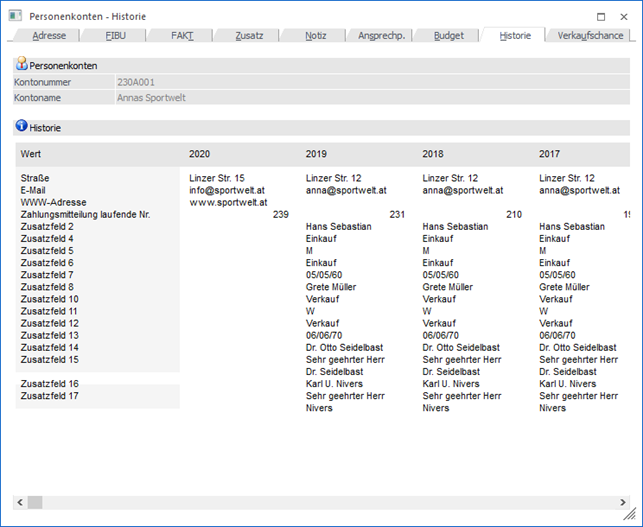Click the Historie info icon
Image resolution: width=643 pixels, height=527 pixels.
[21, 127]
